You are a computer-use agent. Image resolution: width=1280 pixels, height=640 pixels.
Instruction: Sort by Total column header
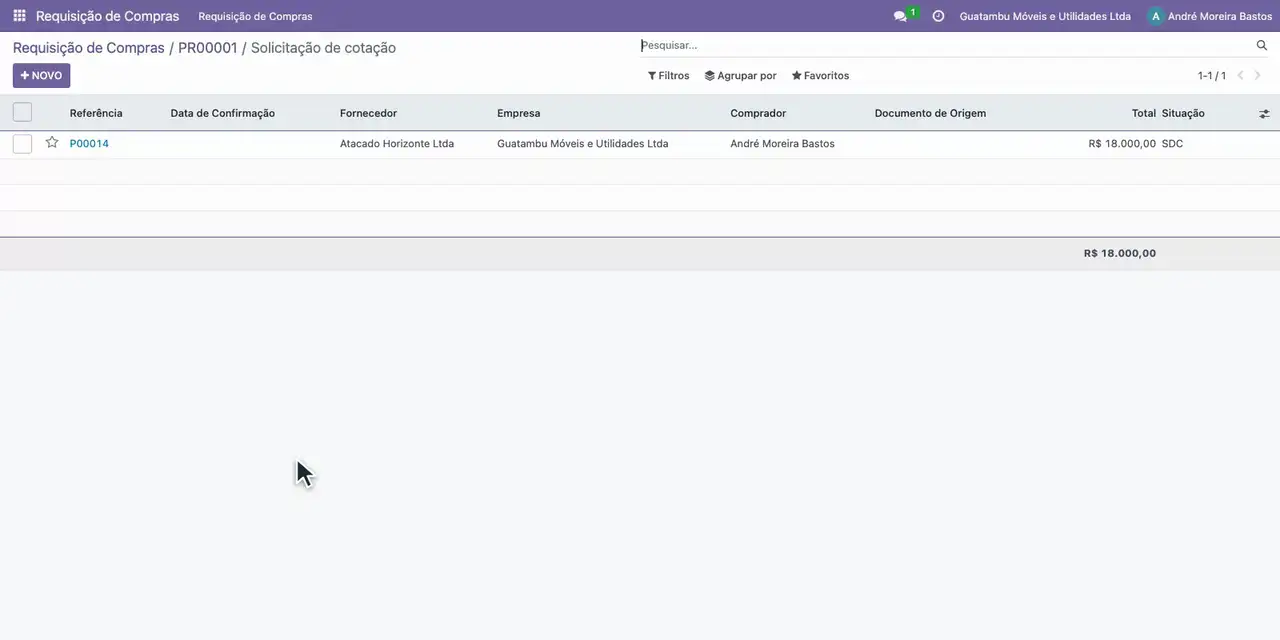click(1143, 113)
